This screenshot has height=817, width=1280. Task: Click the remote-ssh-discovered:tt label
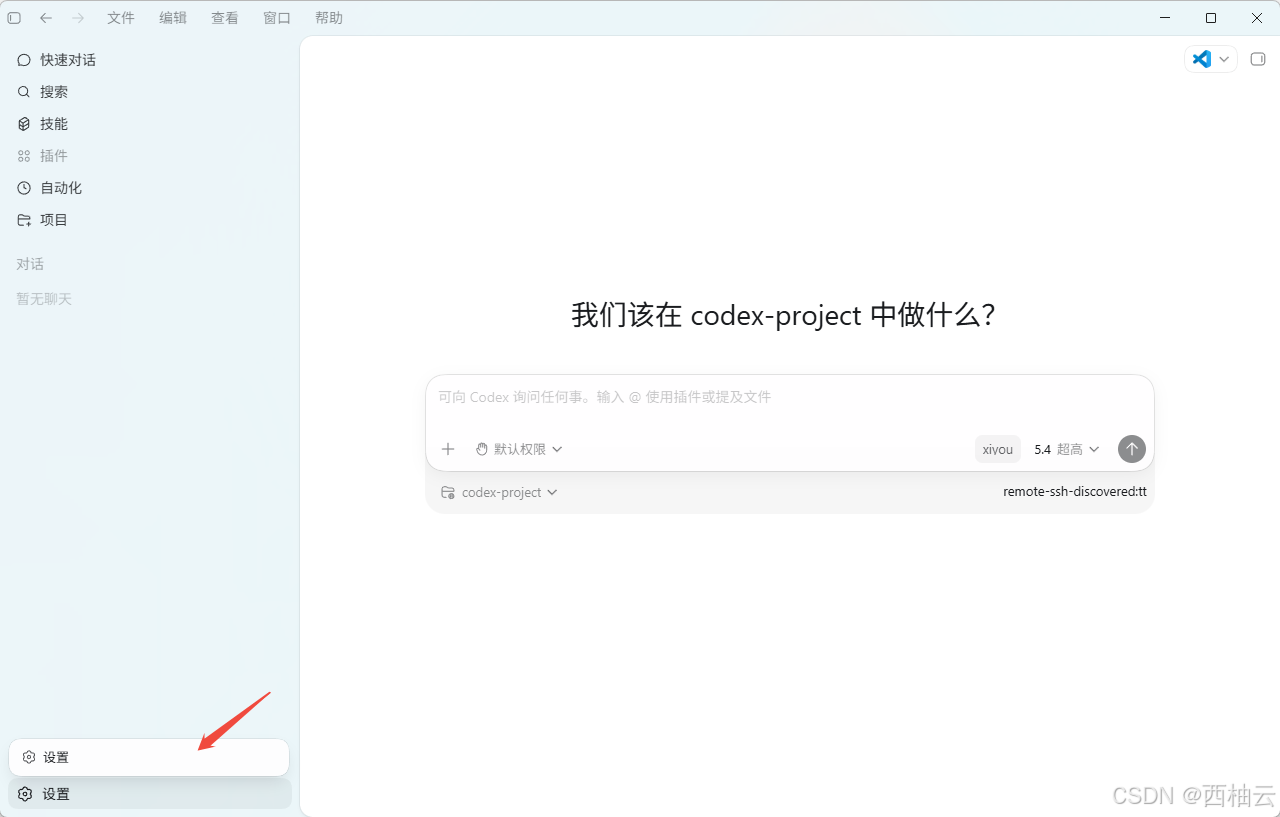[x=1075, y=492]
